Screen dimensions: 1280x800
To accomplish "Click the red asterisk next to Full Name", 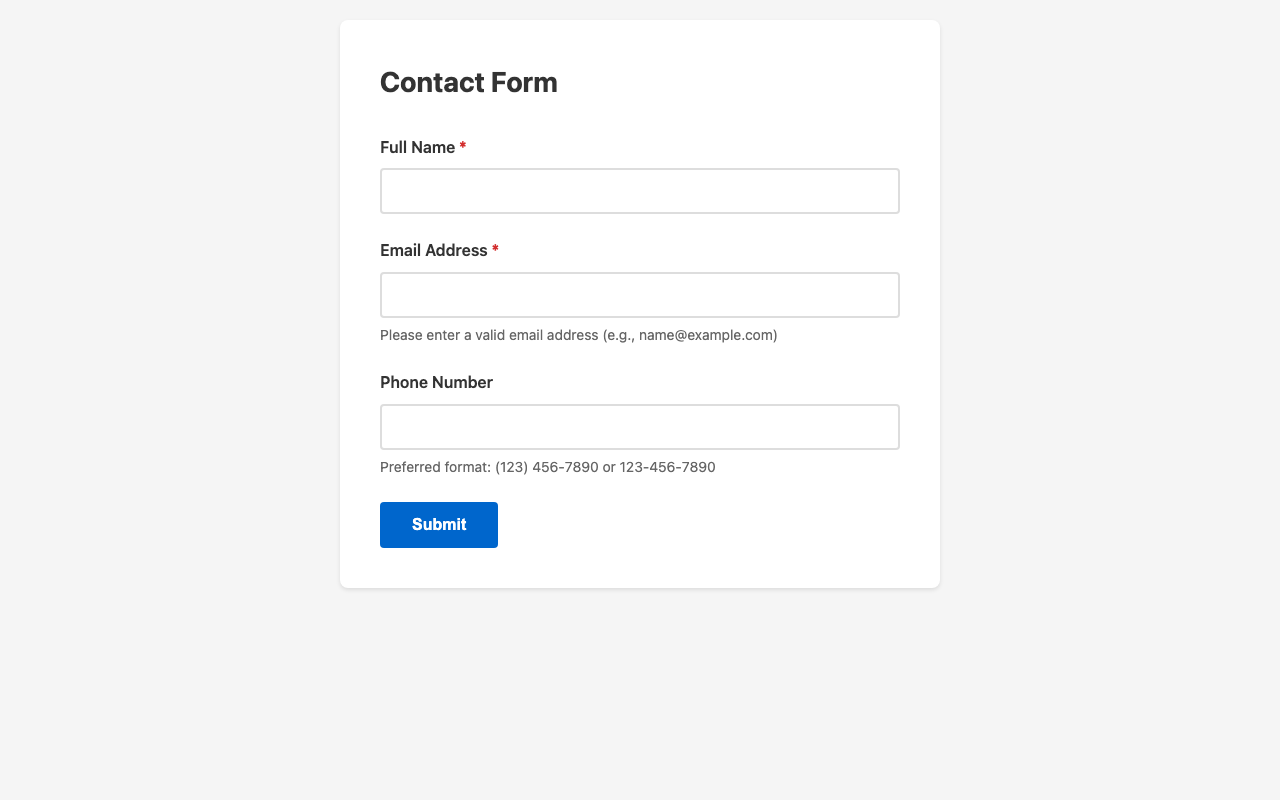I will 462,145.
